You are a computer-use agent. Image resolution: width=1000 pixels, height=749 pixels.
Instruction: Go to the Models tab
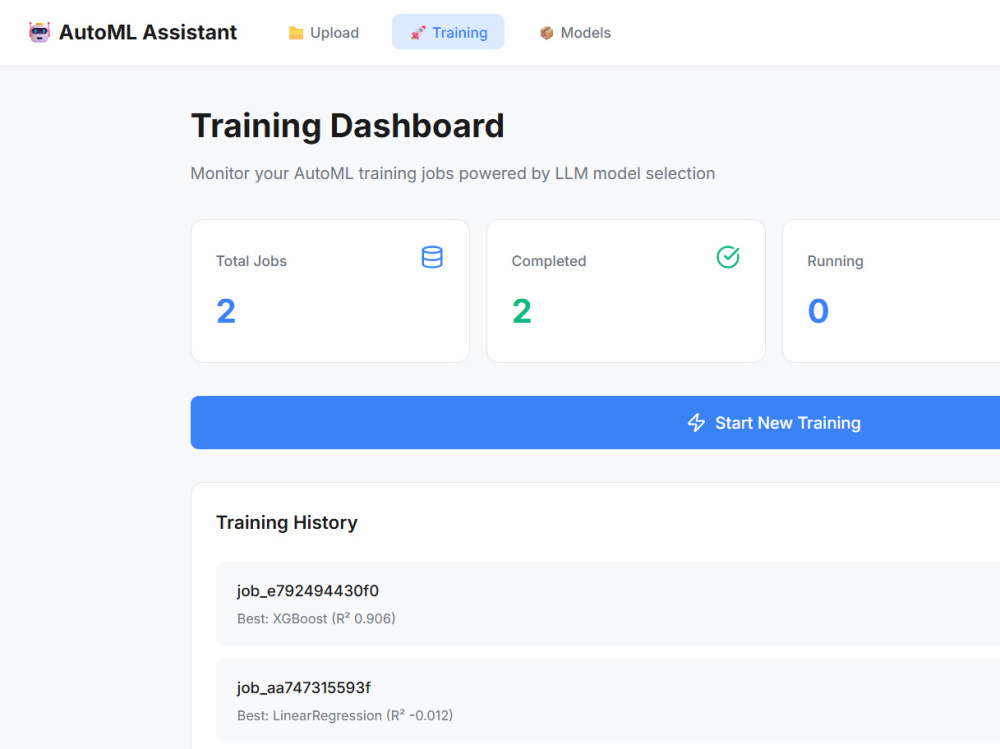pos(575,33)
